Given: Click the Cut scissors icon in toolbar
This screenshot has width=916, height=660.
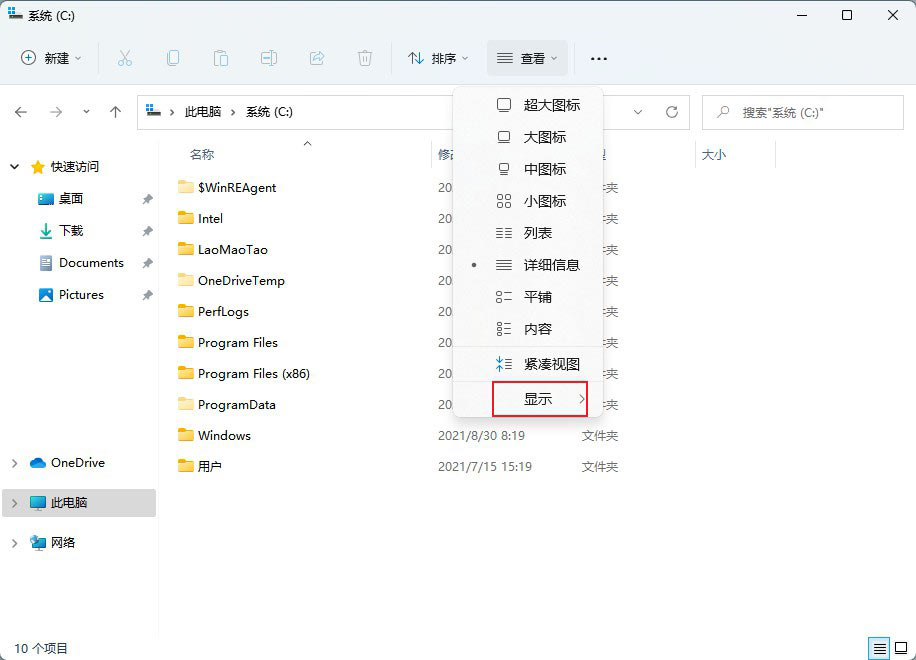Looking at the screenshot, I should point(124,58).
